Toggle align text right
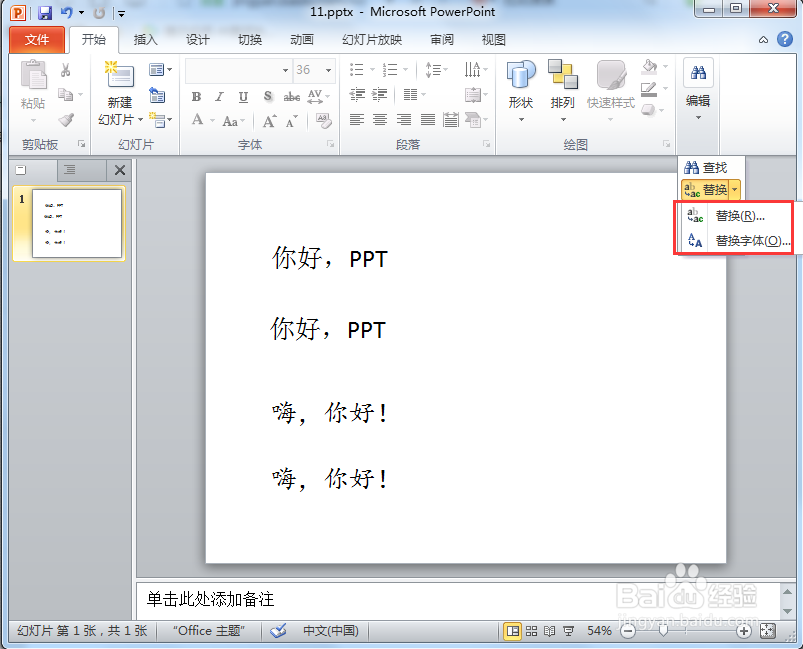 pos(404,120)
